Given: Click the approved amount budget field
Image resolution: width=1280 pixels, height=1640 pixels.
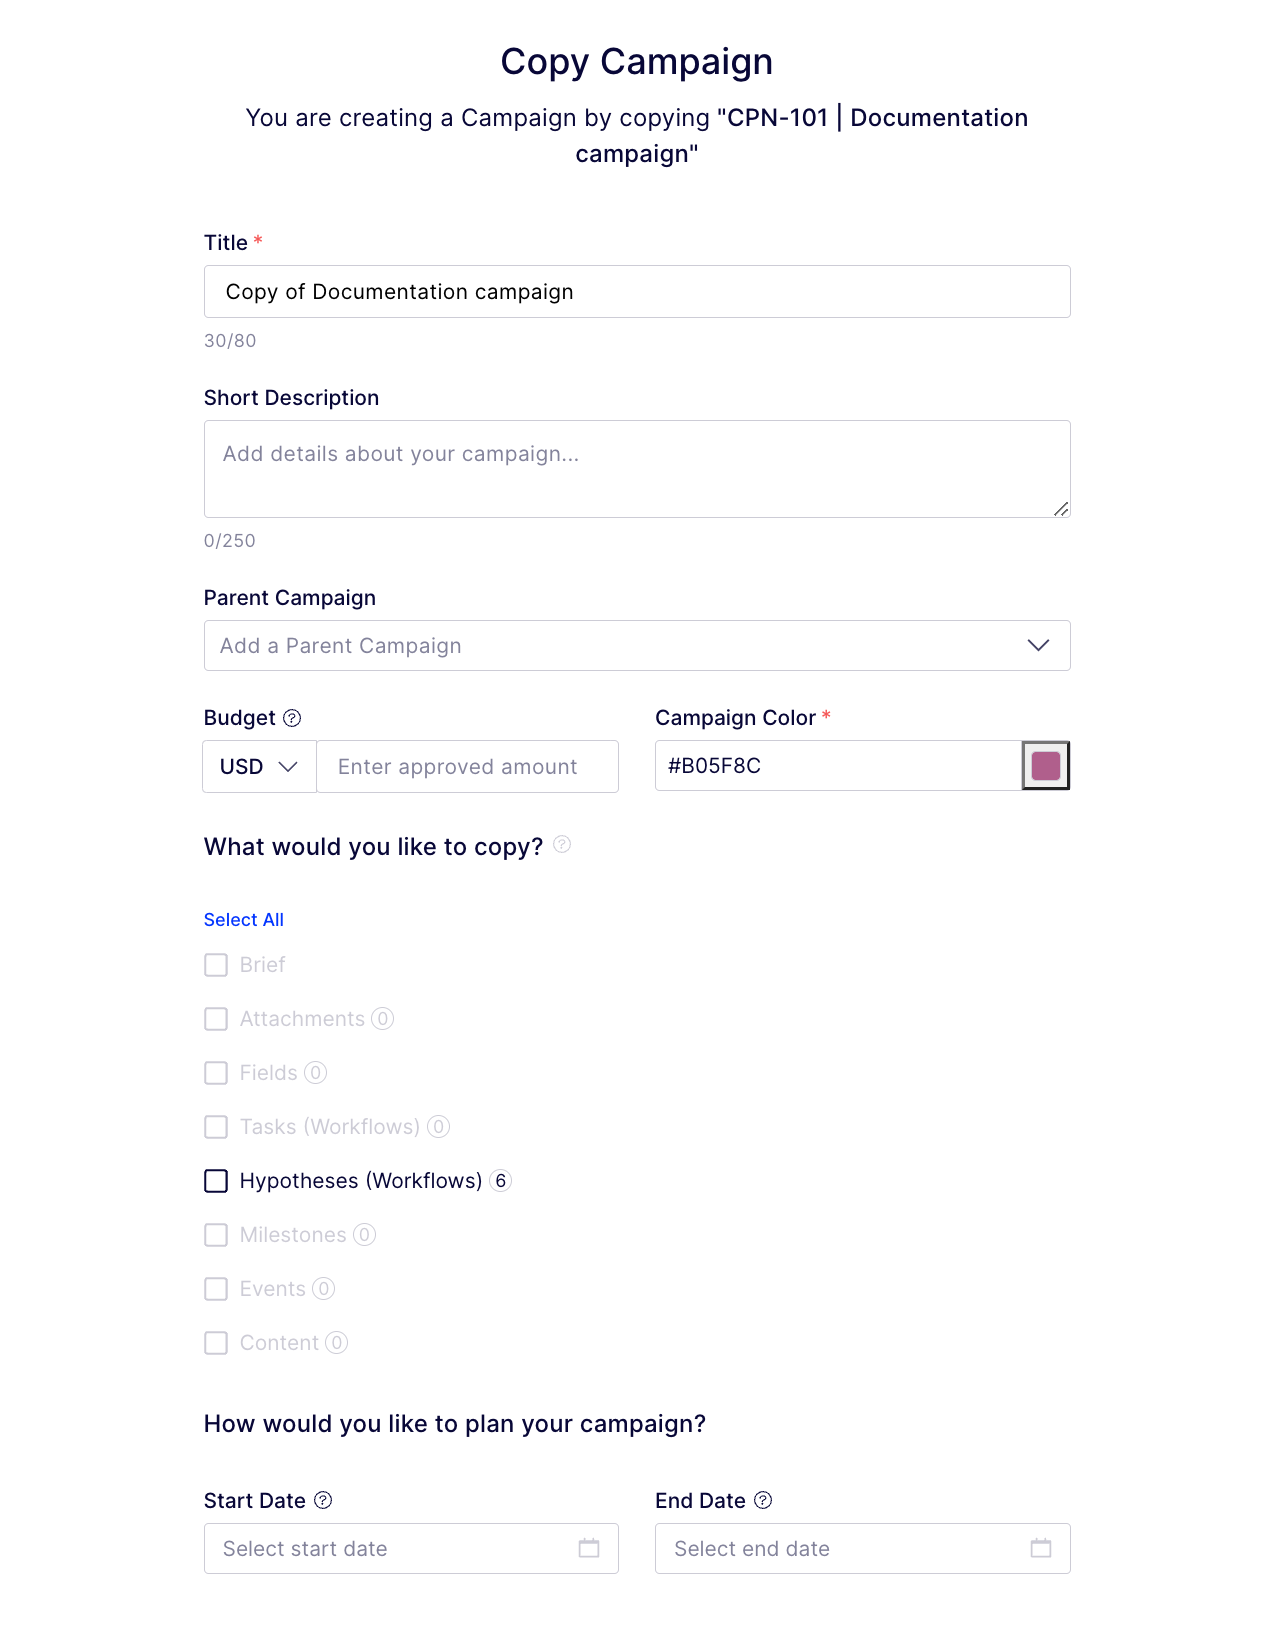Looking at the screenshot, I should pos(467,767).
